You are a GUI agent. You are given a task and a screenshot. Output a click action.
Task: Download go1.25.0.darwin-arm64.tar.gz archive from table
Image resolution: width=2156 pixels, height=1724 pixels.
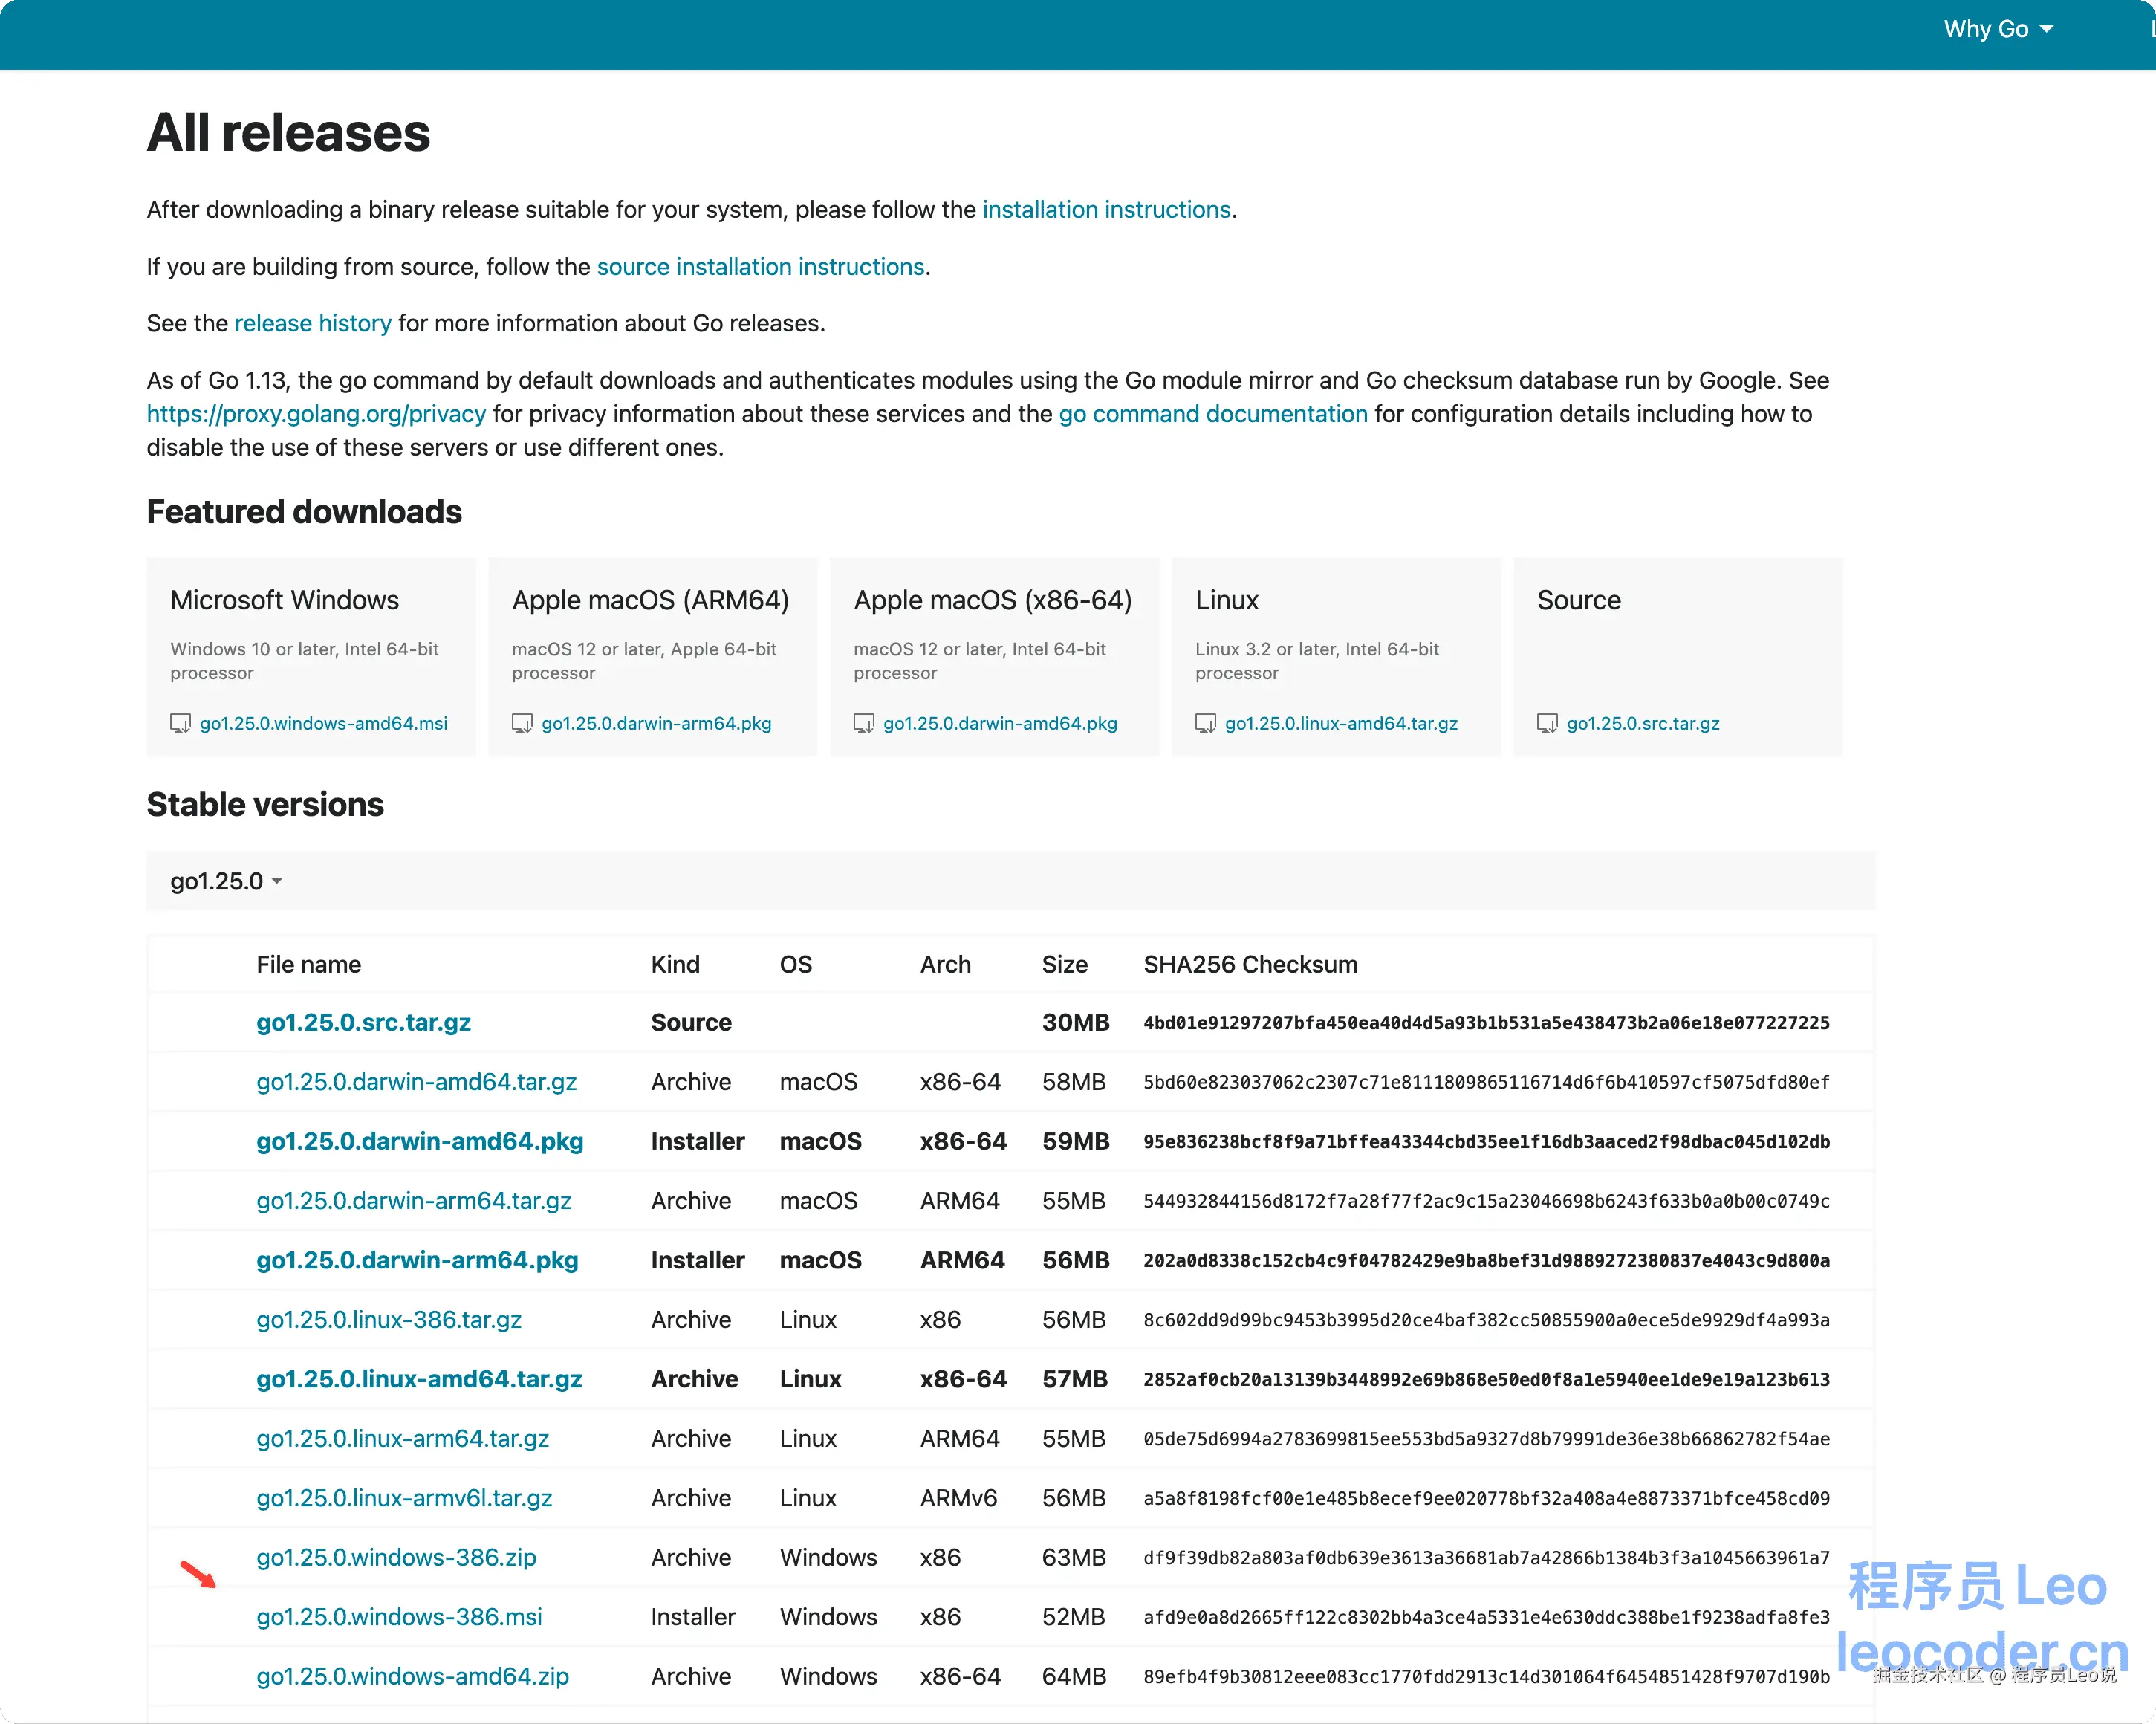point(414,1201)
